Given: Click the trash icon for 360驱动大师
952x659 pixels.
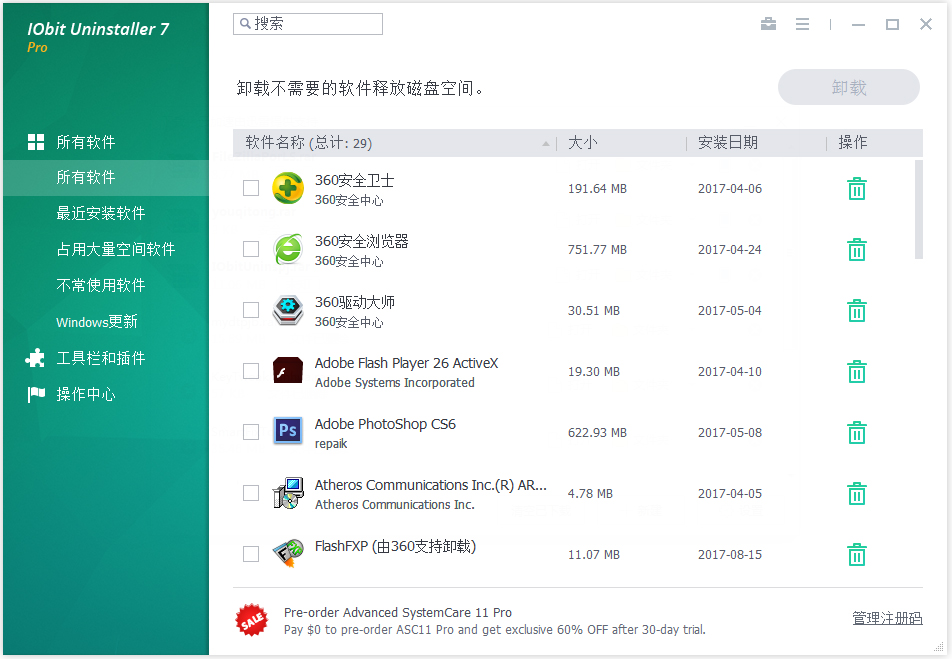Looking at the screenshot, I should coord(857,310).
